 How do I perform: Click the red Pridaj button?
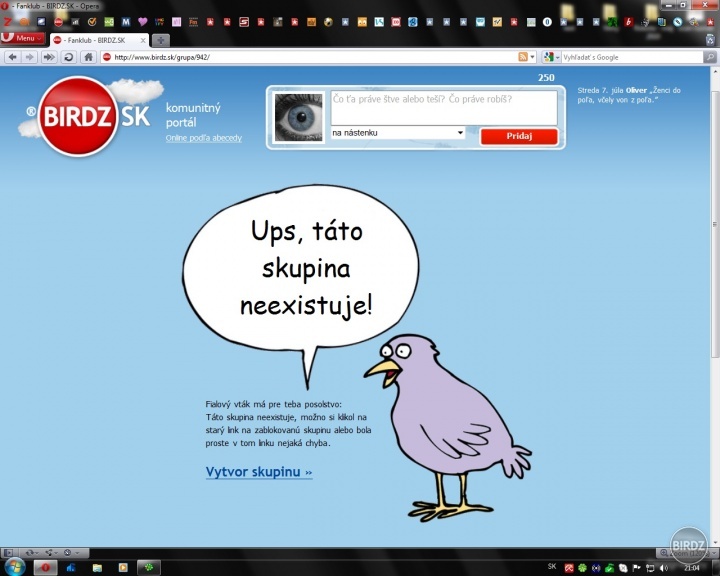click(519, 136)
